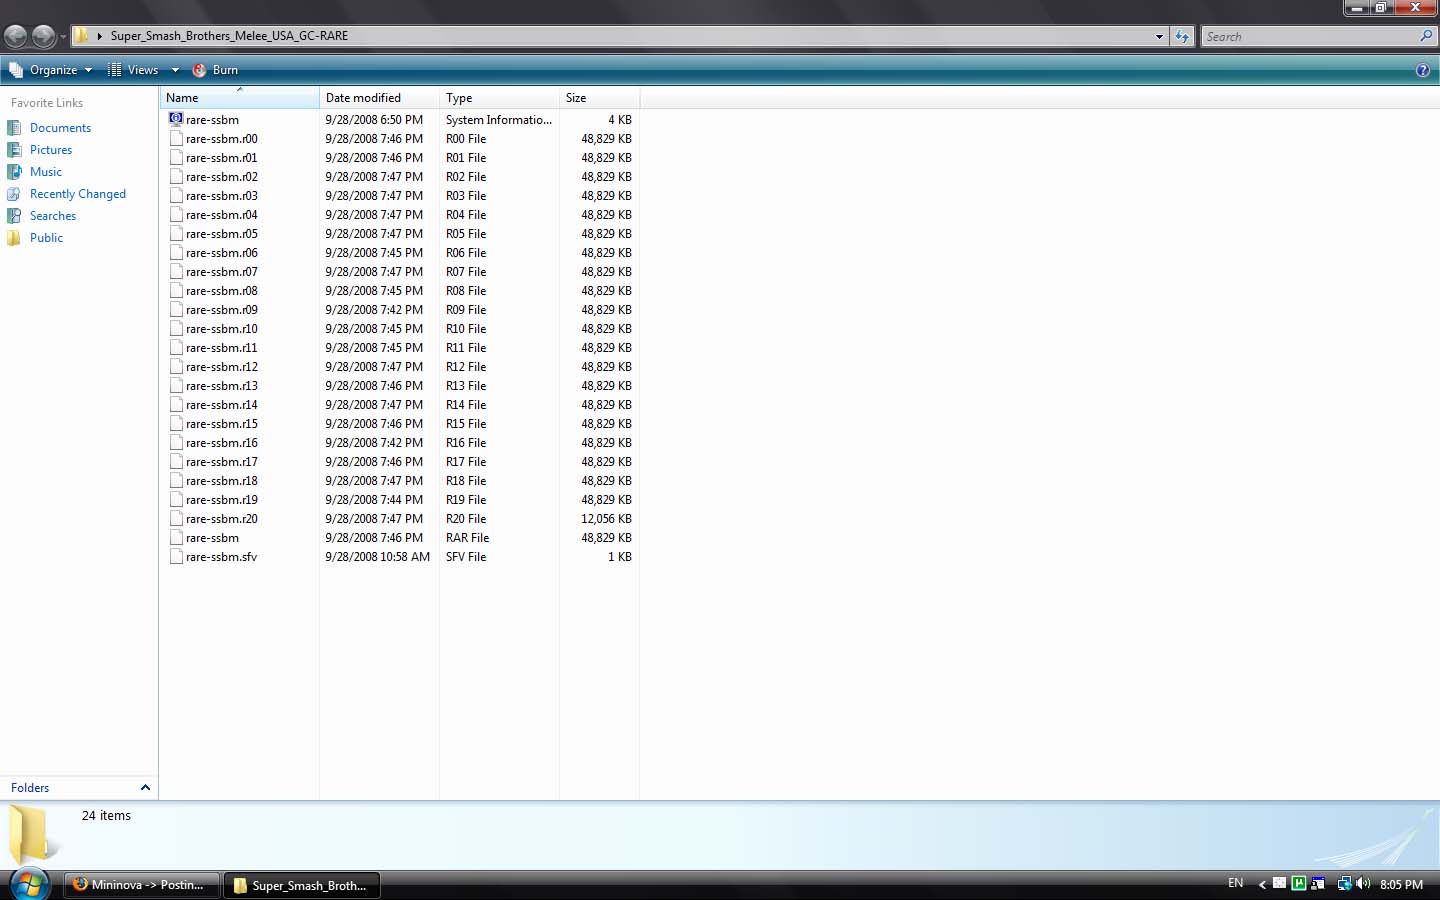
Task: Select the rare-ssbm.r12 file icon
Action: pos(176,367)
